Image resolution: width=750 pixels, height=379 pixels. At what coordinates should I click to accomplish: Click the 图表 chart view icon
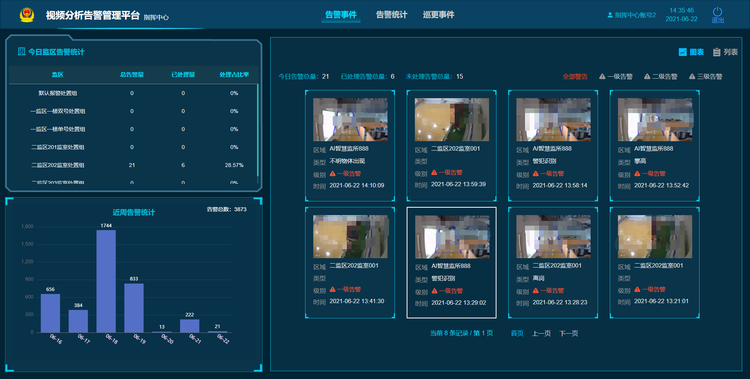tap(683, 52)
